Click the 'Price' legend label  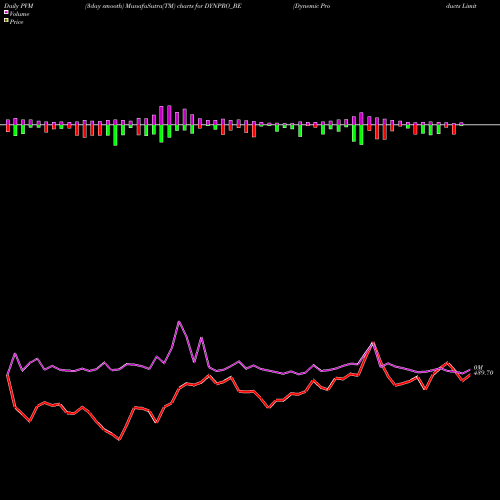point(16,22)
